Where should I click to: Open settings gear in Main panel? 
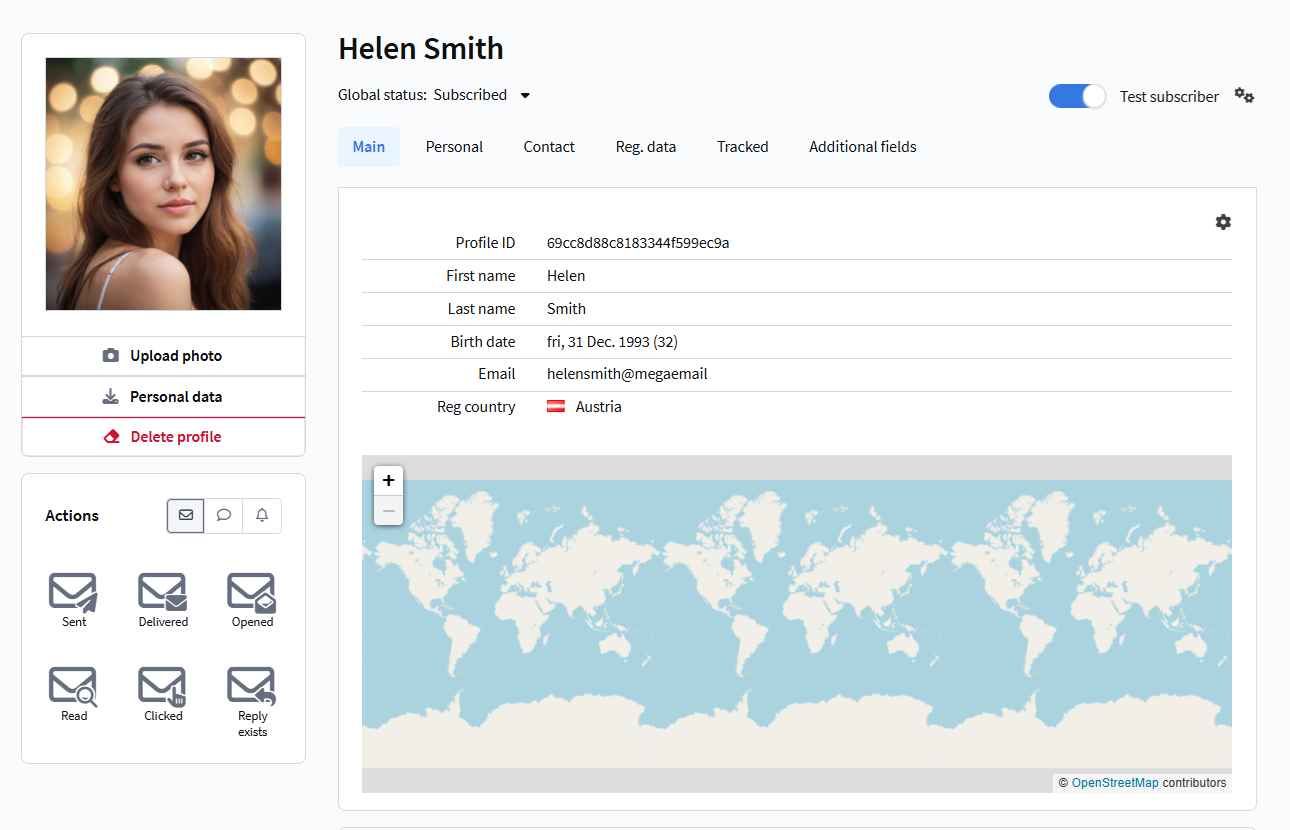click(x=1223, y=222)
